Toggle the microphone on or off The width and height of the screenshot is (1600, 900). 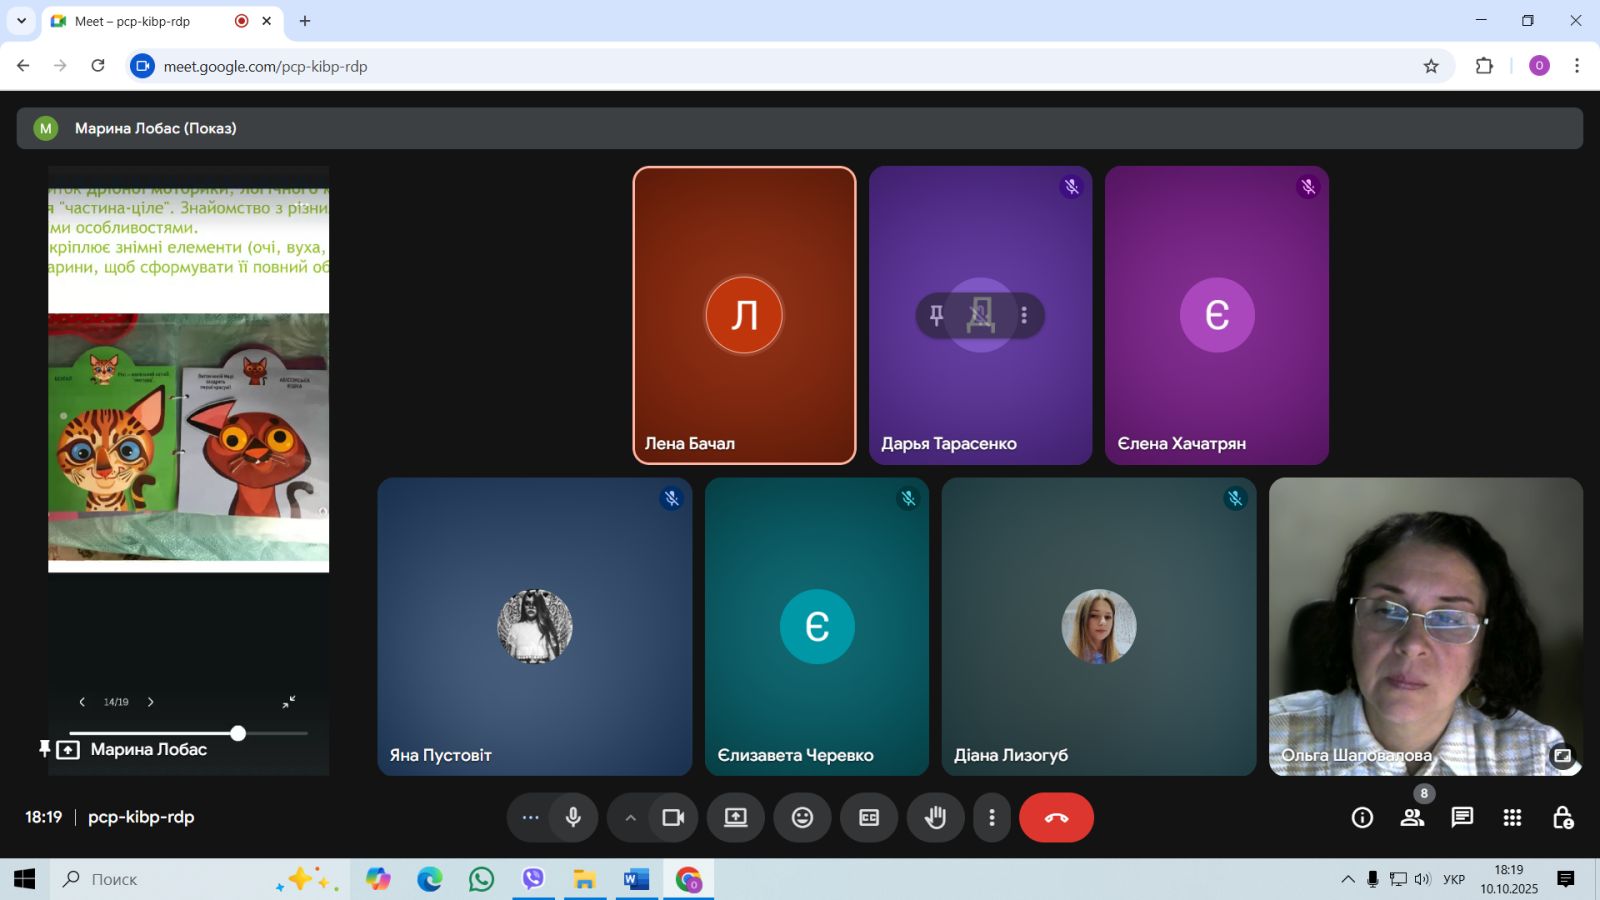(x=573, y=818)
